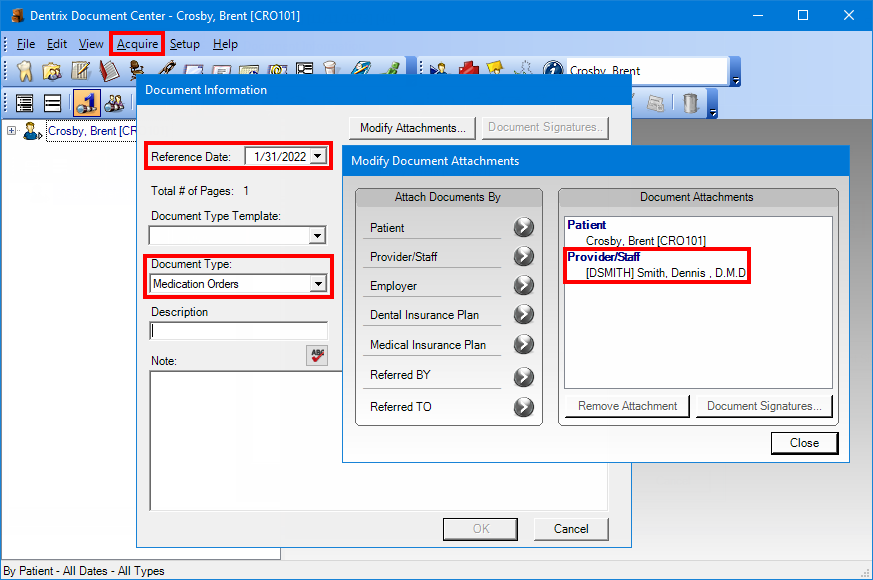Click into the Description text field

[x=238, y=331]
